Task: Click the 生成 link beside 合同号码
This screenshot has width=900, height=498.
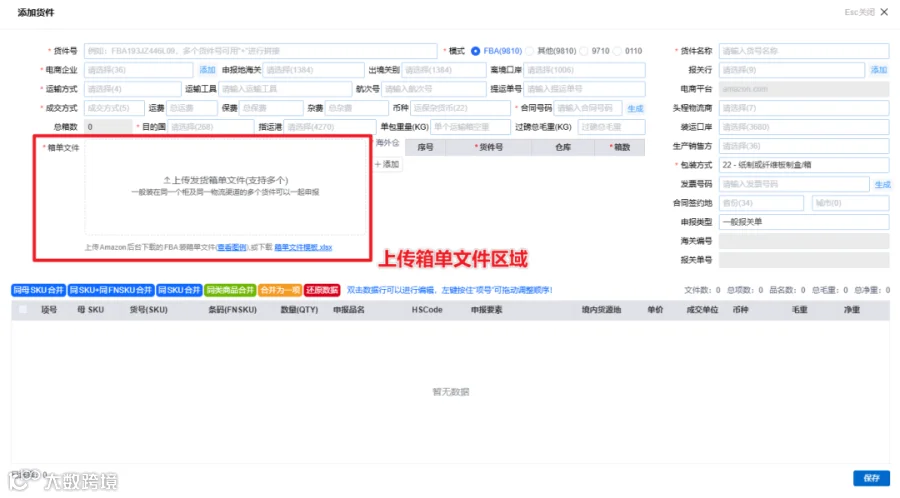Action: click(635, 108)
